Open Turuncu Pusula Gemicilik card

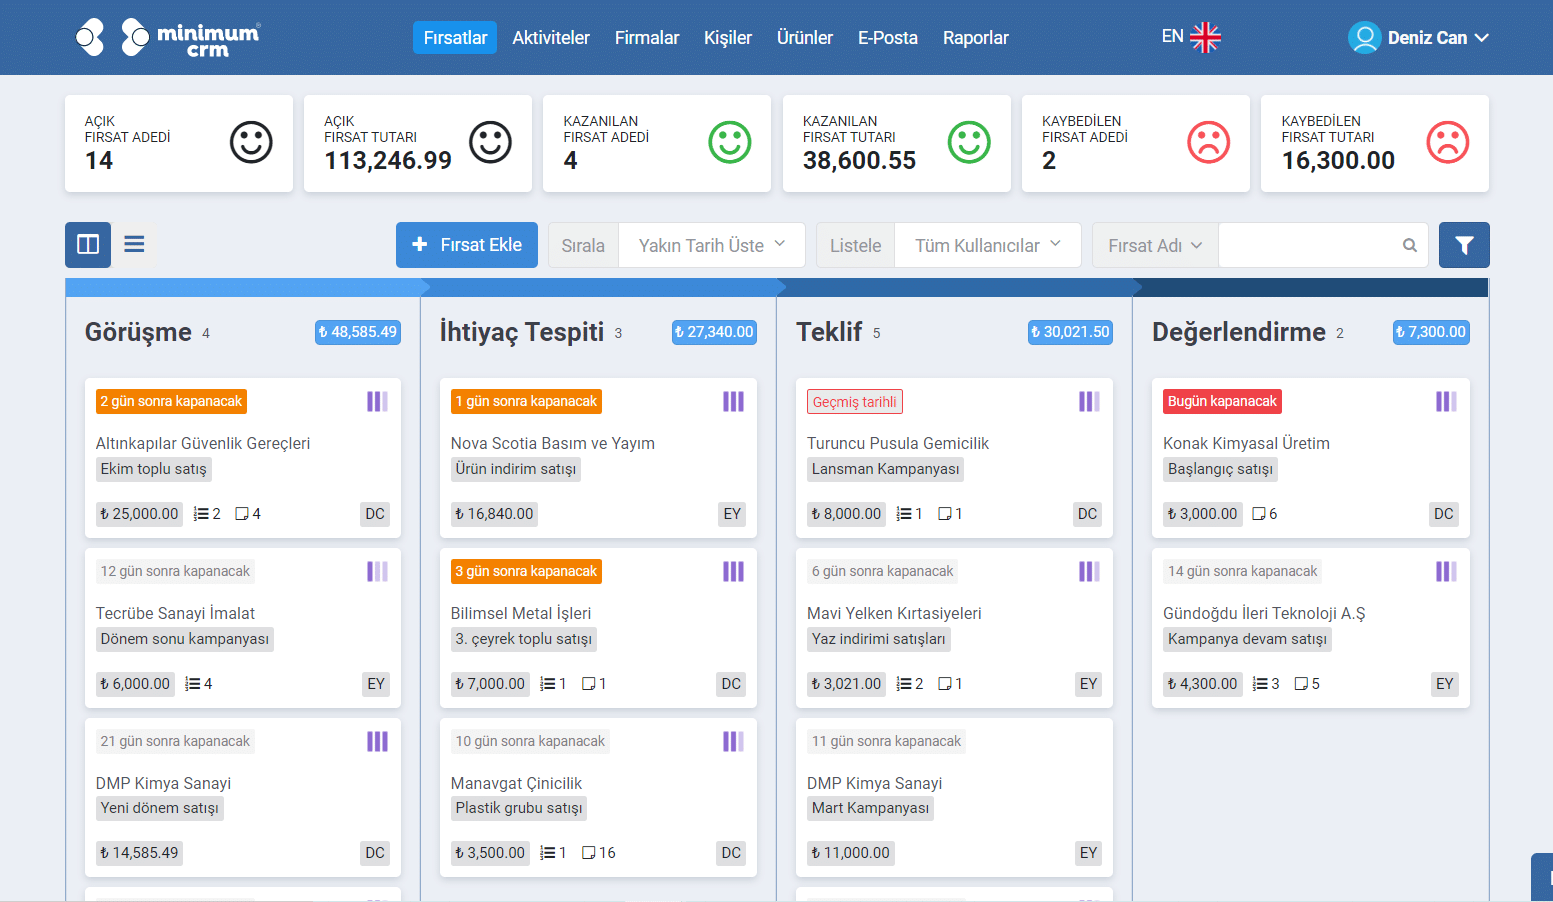[x=898, y=443]
